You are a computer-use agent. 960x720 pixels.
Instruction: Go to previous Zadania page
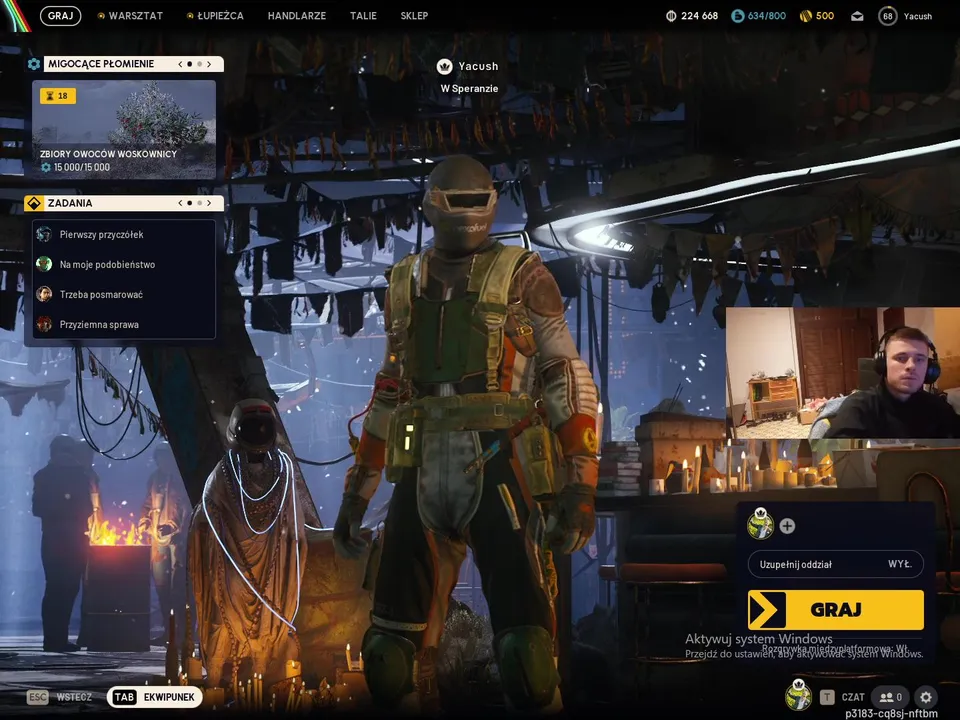pyautogui.click(x=180, y=203)
